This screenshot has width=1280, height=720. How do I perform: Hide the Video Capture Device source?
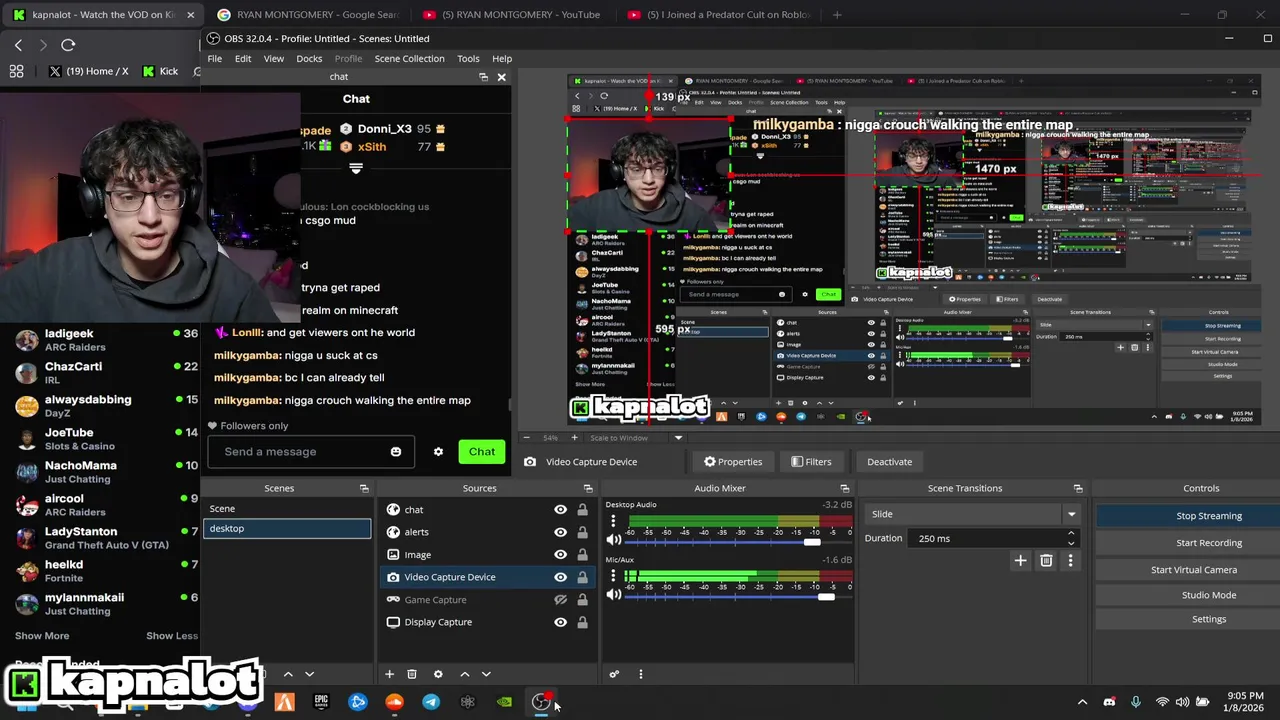click(x=560, y=577)
